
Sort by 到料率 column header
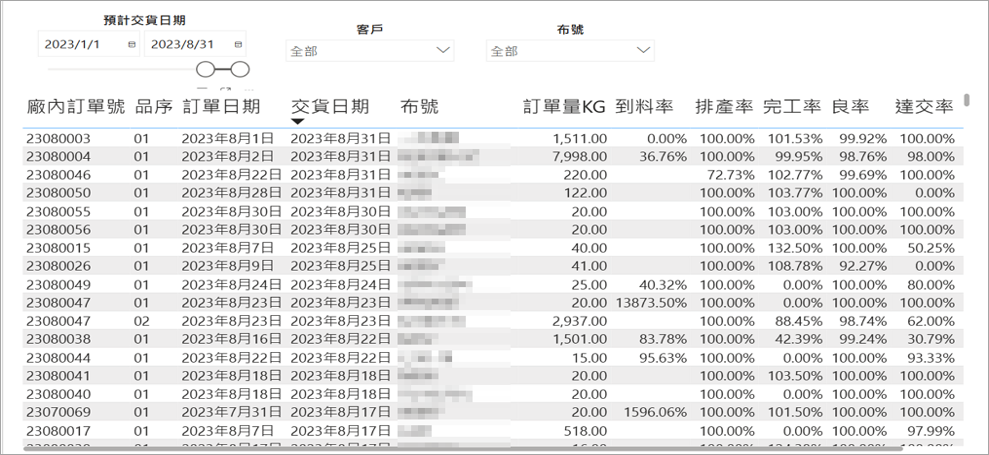click(644, 107)
